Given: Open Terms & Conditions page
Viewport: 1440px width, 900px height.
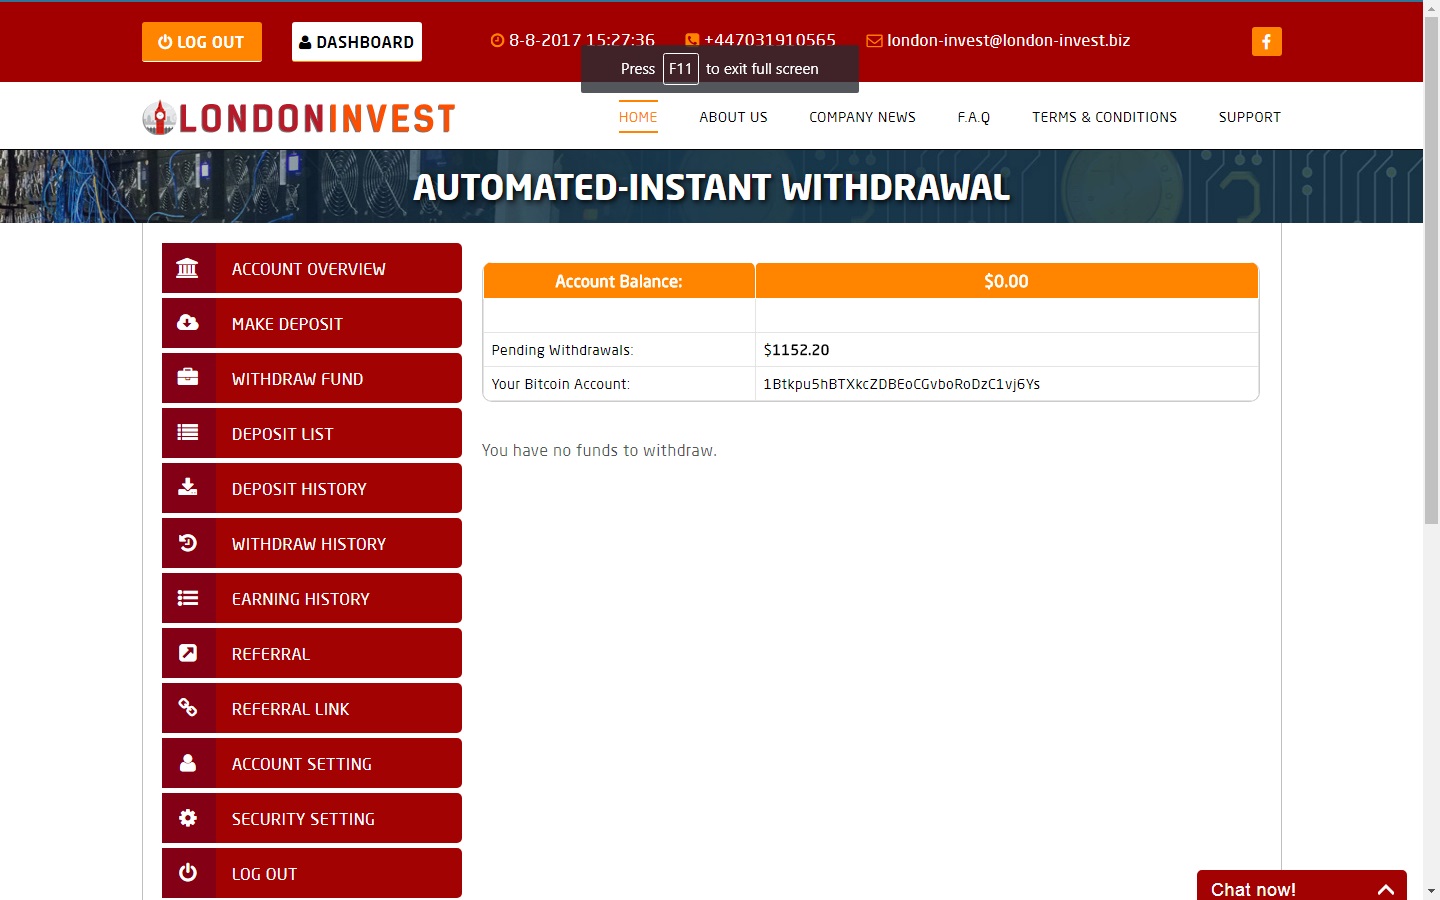Looking at the screenshot, I should point(1104,117).
